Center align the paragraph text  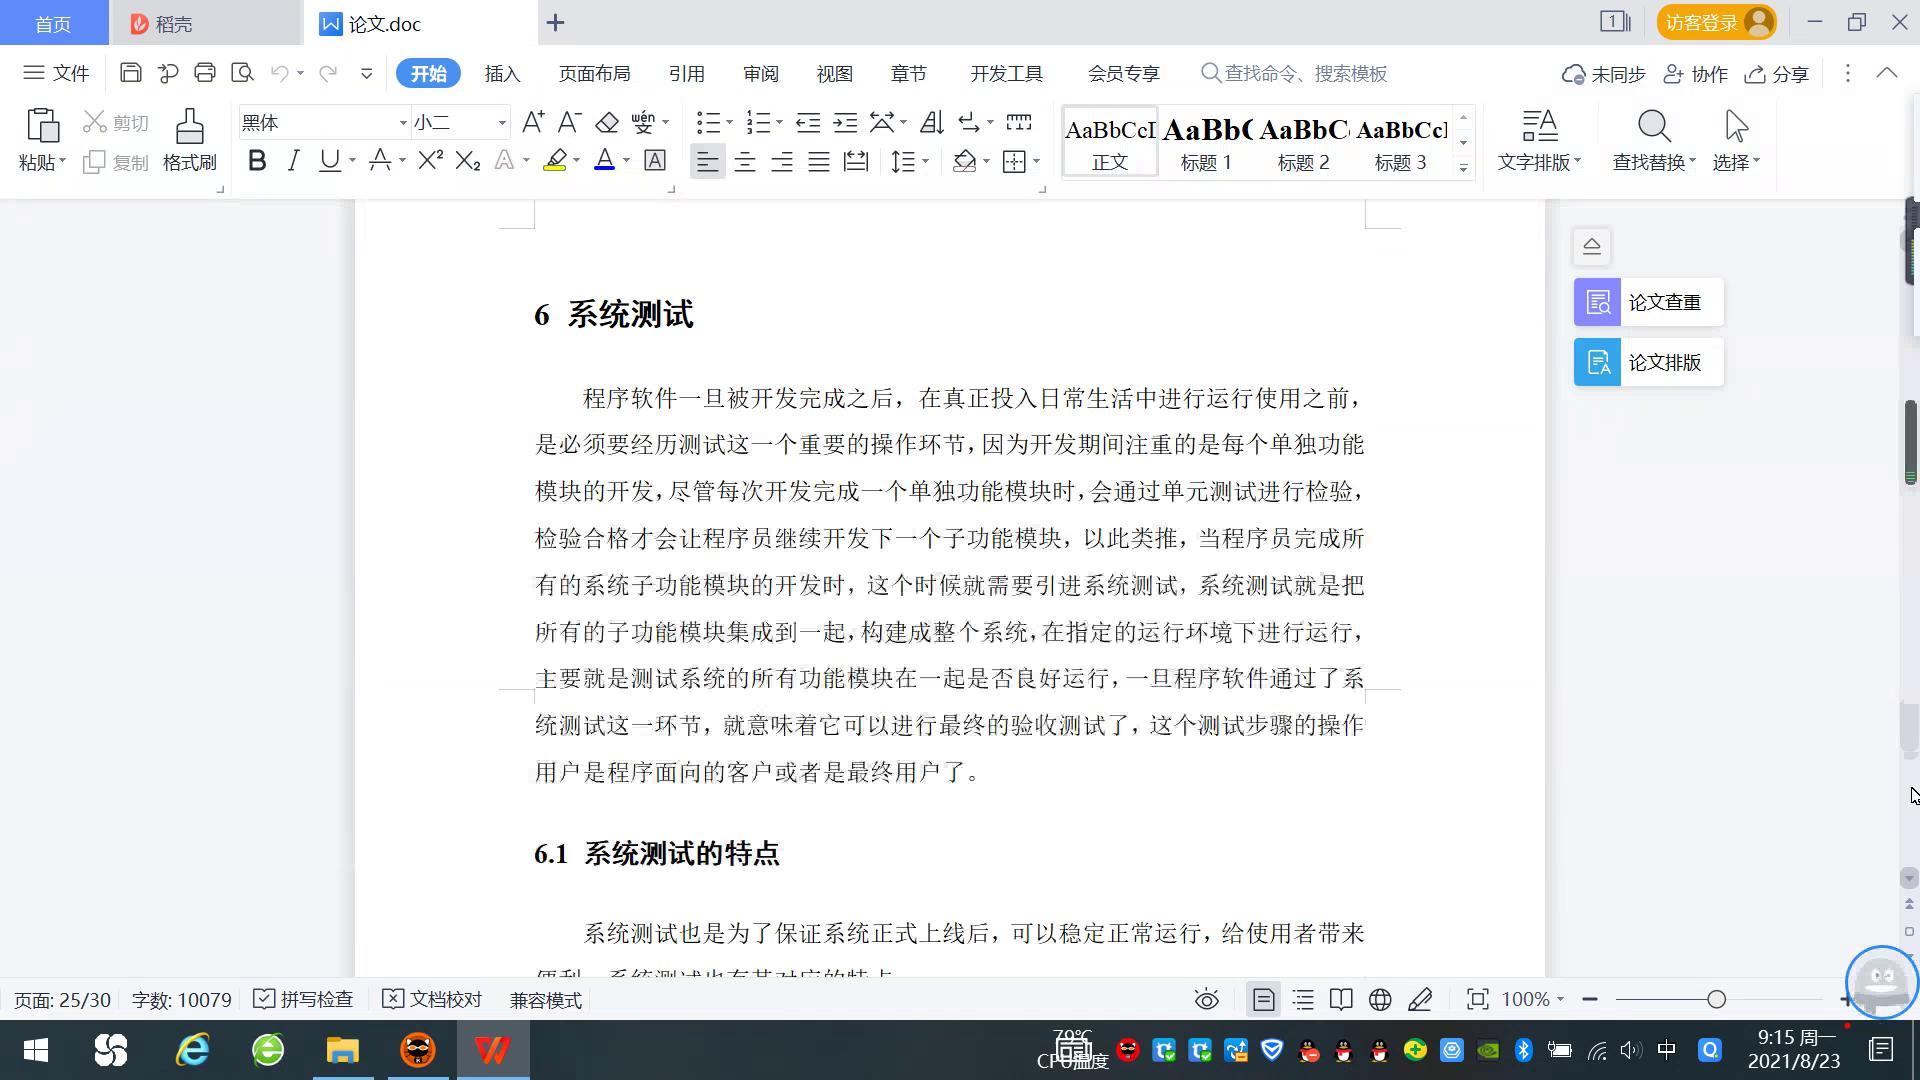[x=744, y=162]
